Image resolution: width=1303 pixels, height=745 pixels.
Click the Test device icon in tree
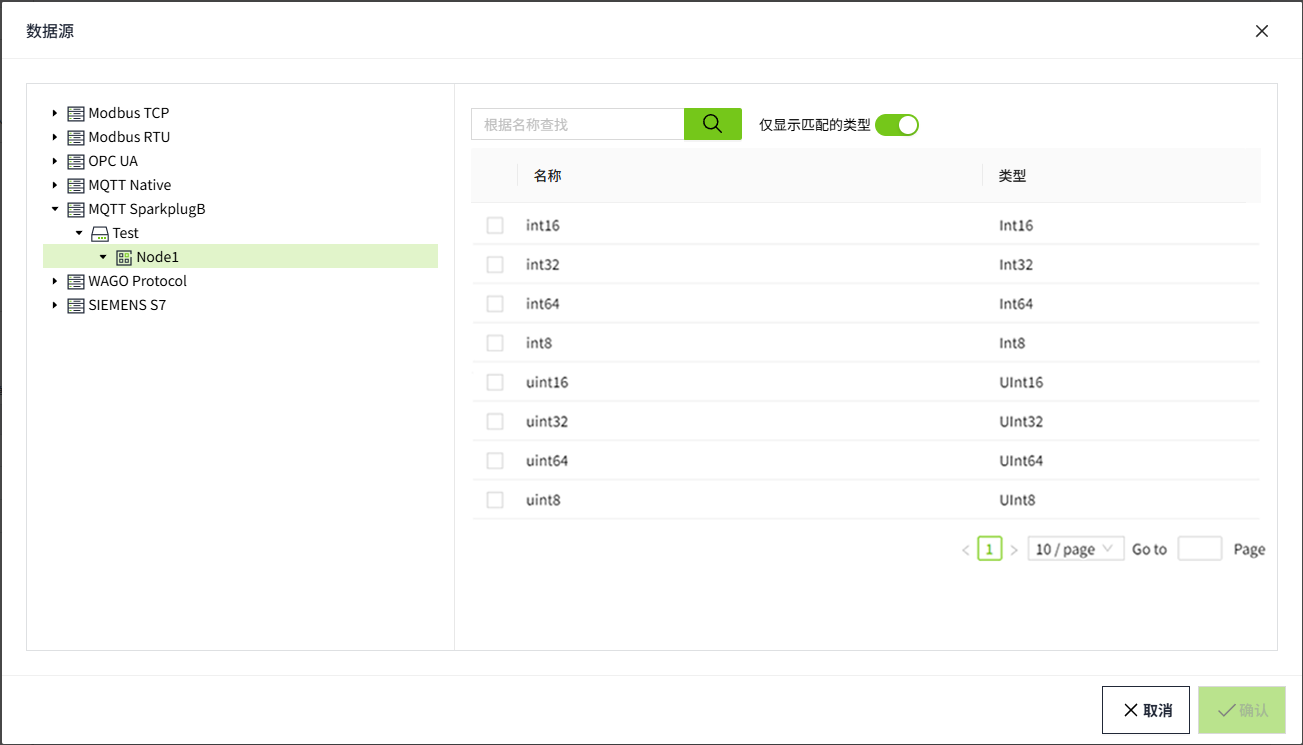point(99,234)
